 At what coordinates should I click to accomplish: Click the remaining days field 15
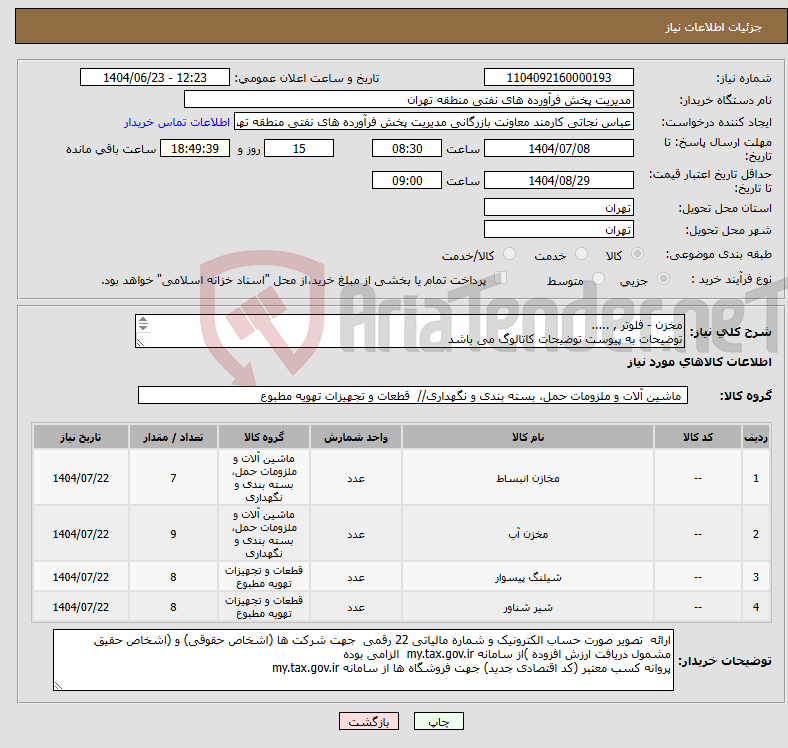(299, 148)
